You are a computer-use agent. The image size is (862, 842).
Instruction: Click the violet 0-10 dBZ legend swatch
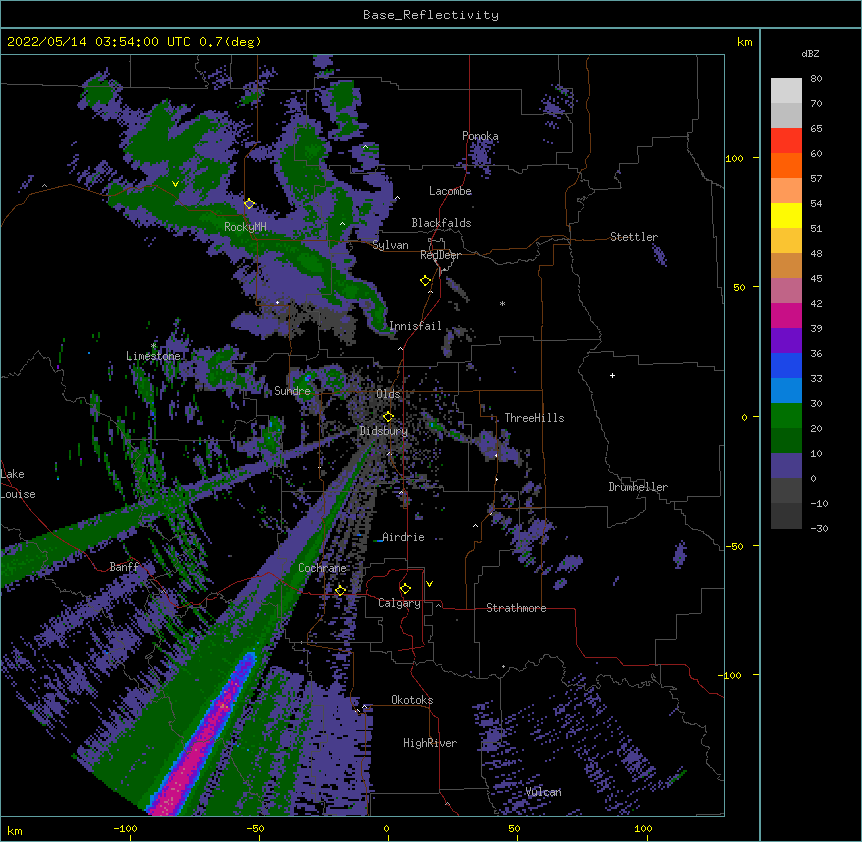point(786,466)
